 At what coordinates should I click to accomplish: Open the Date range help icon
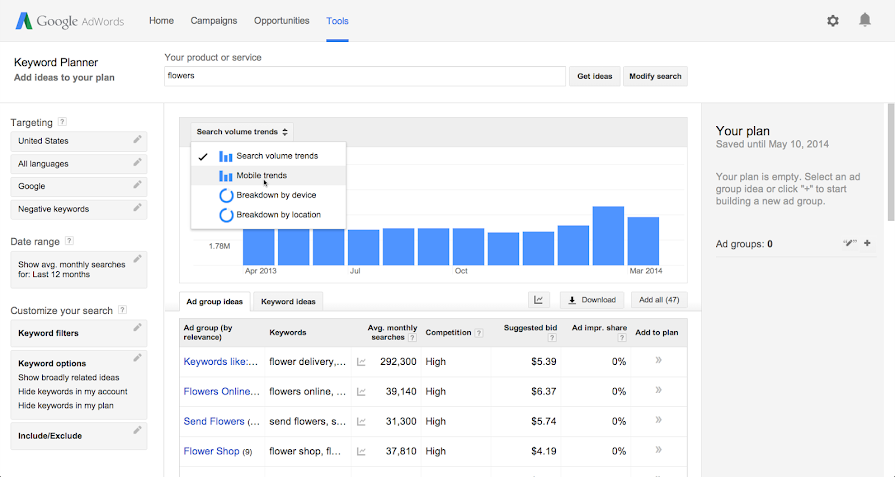[x=69, y=241]
